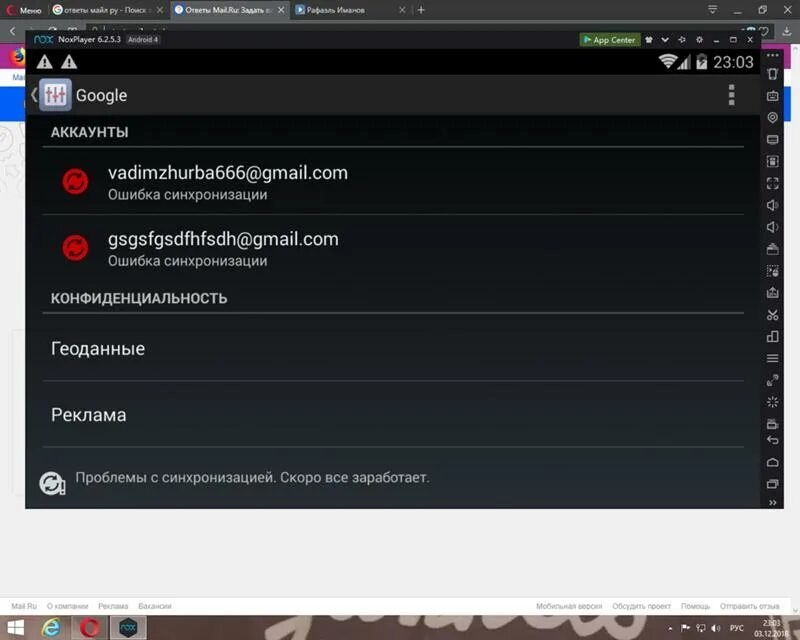Switch to Opera in the taskbar
The image size is (800, 640).
pos(89,628)
